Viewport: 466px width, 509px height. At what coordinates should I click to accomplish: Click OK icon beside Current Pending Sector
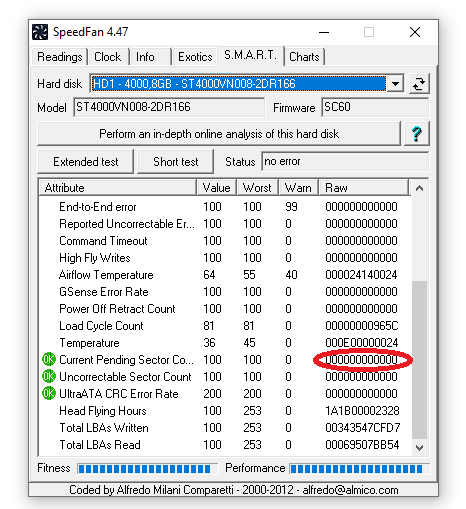click(x=49, y=359)
